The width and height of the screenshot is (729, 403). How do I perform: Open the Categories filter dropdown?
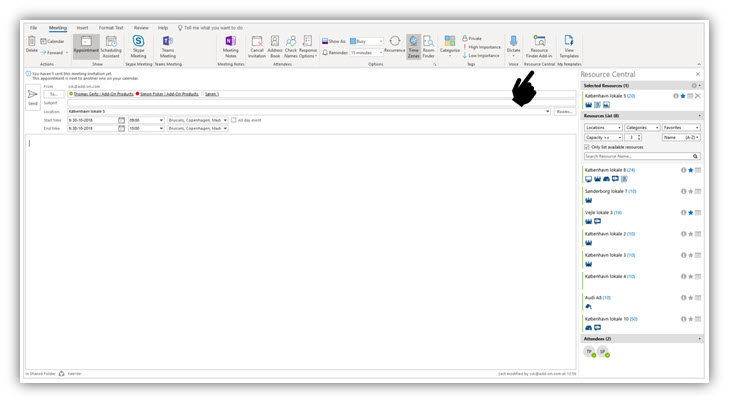click(642, 127)
